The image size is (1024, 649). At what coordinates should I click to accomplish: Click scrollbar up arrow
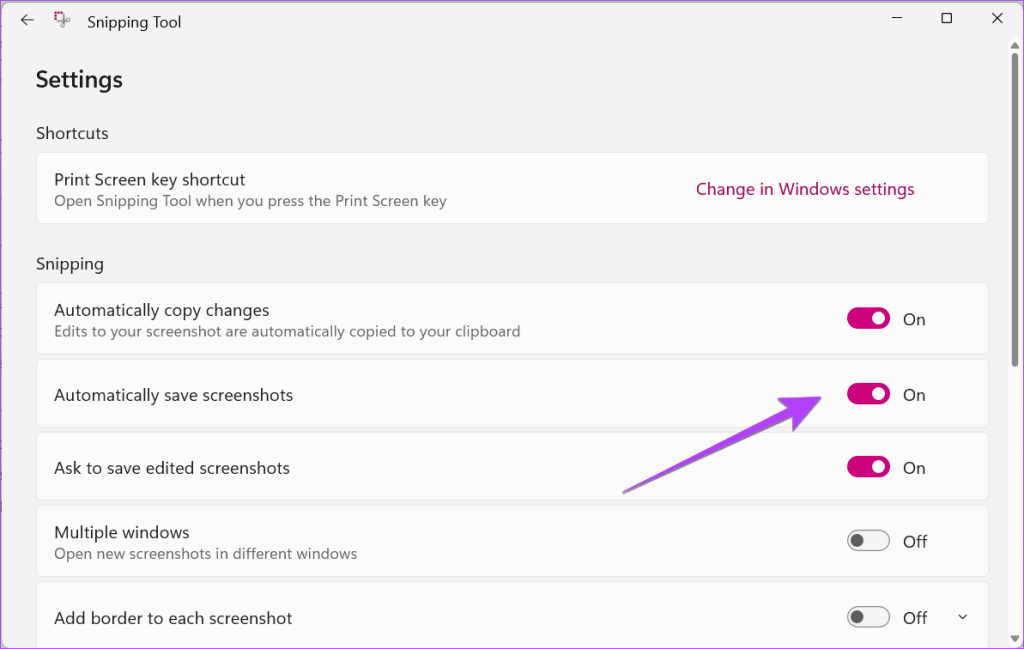[1014, 46]
